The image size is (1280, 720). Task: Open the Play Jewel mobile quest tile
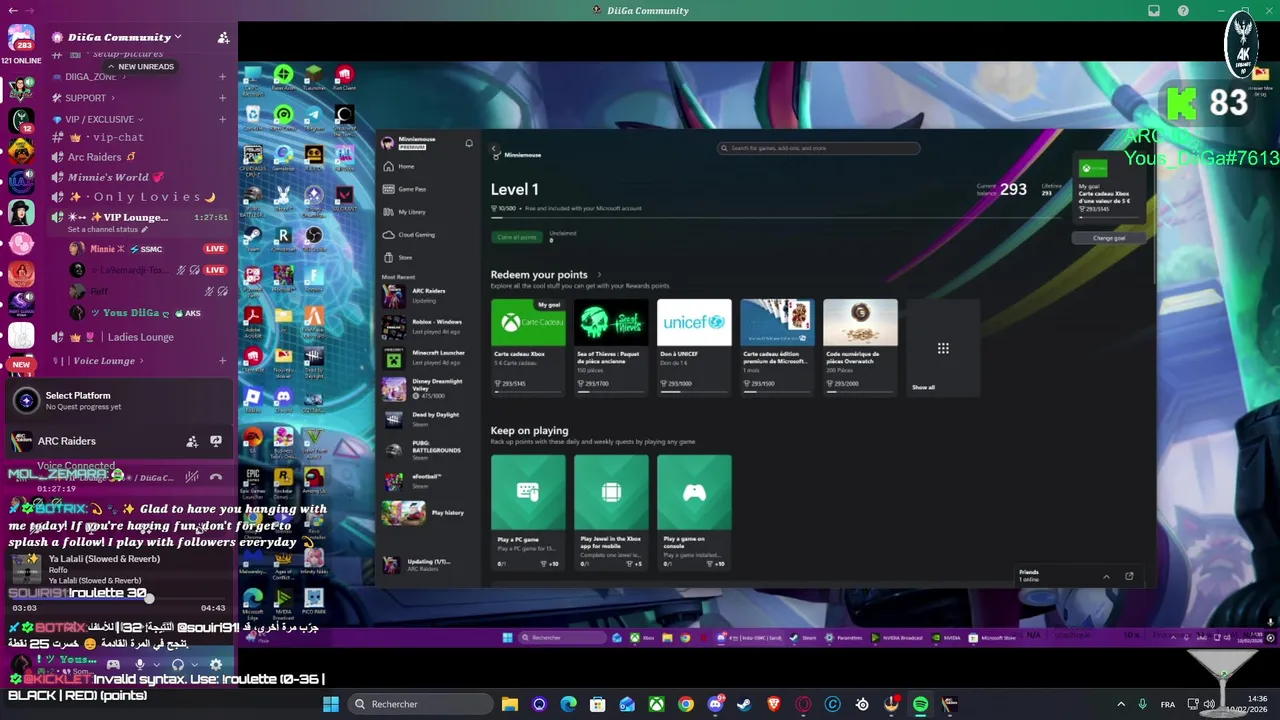611,513
